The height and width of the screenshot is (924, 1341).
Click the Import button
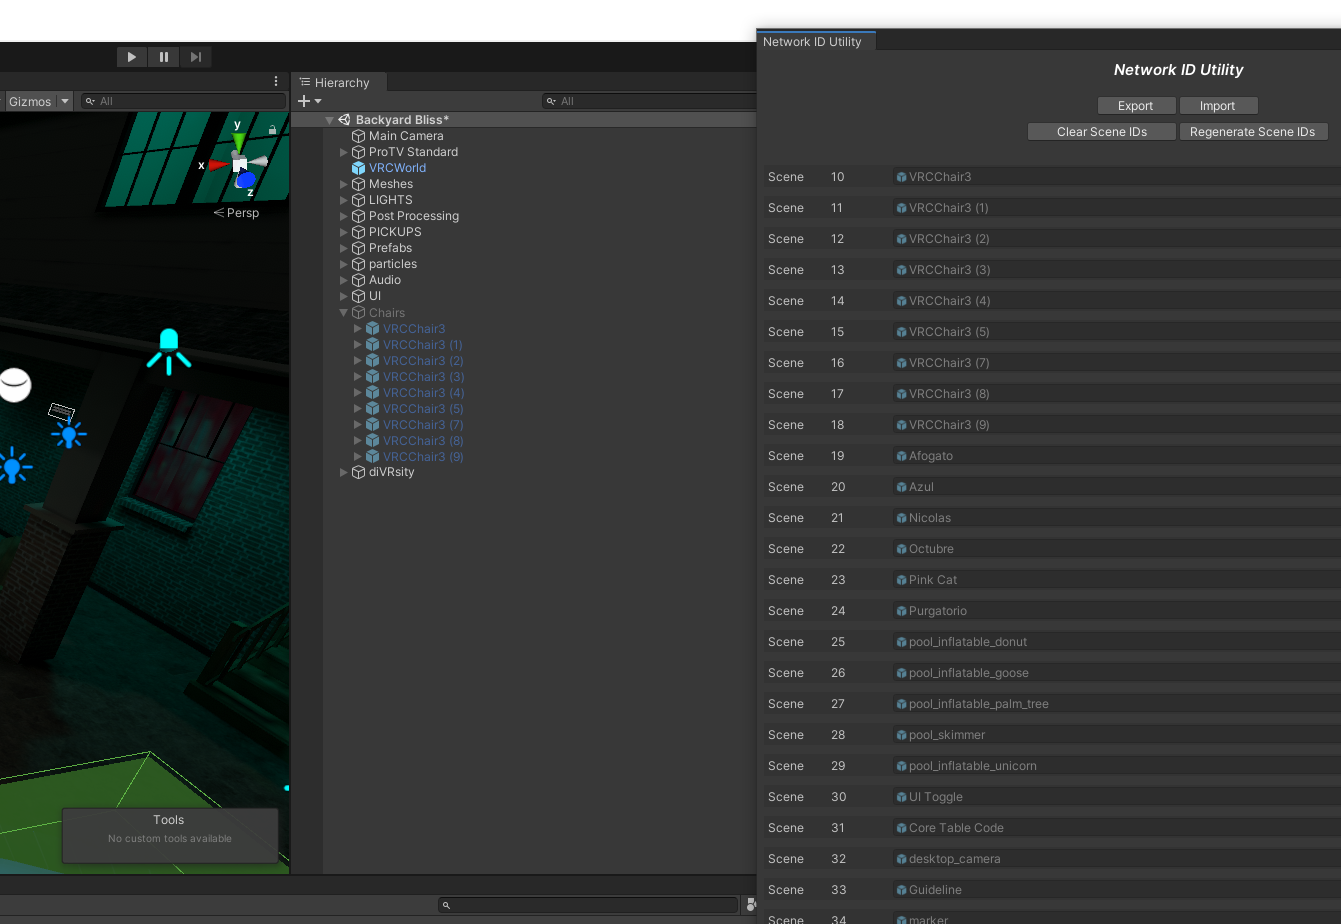click(x=1217, y=106)
